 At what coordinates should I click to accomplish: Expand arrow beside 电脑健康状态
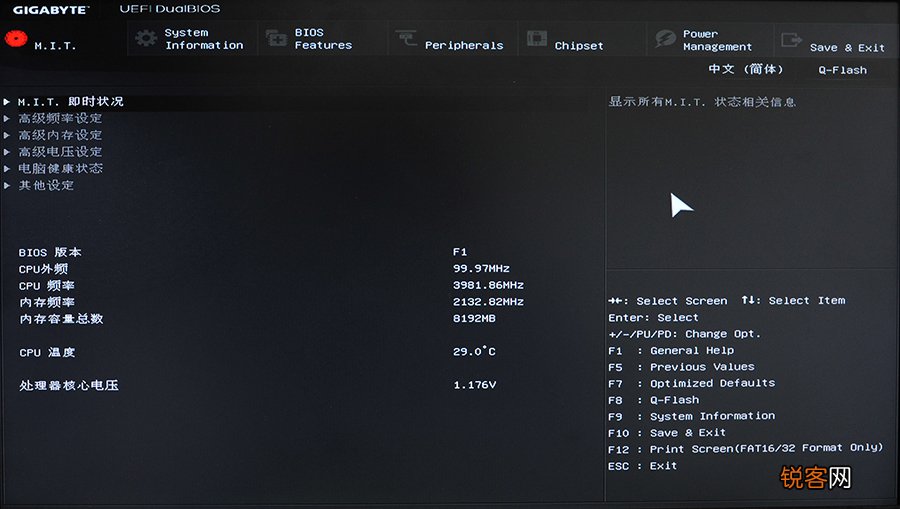coord(7,169)
